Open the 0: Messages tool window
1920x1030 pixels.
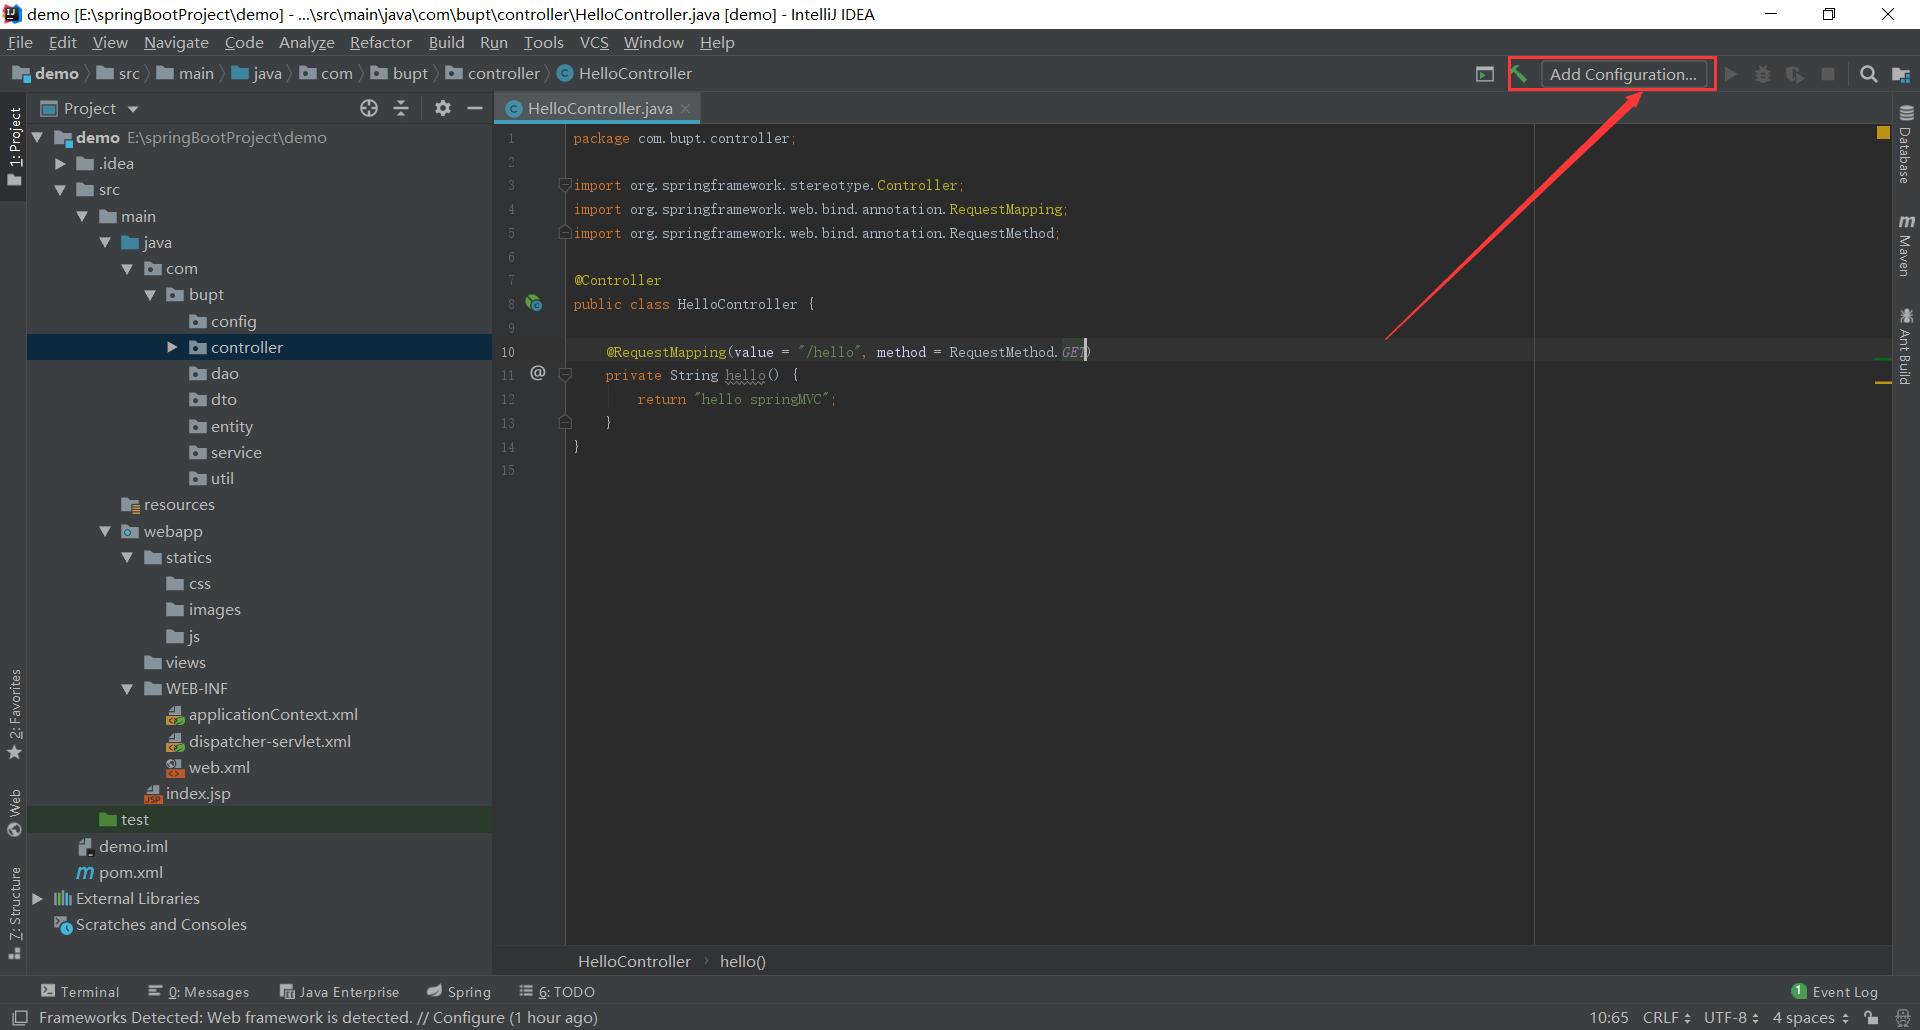point(199,991)
